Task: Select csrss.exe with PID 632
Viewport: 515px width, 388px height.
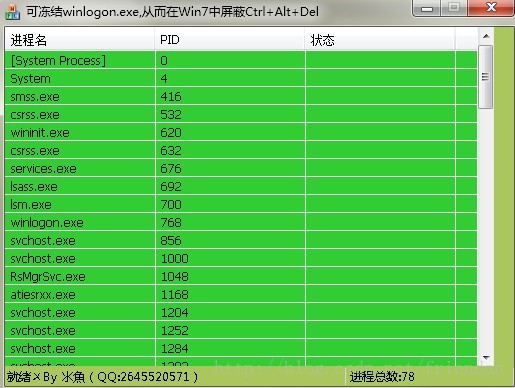Action: 241,150
